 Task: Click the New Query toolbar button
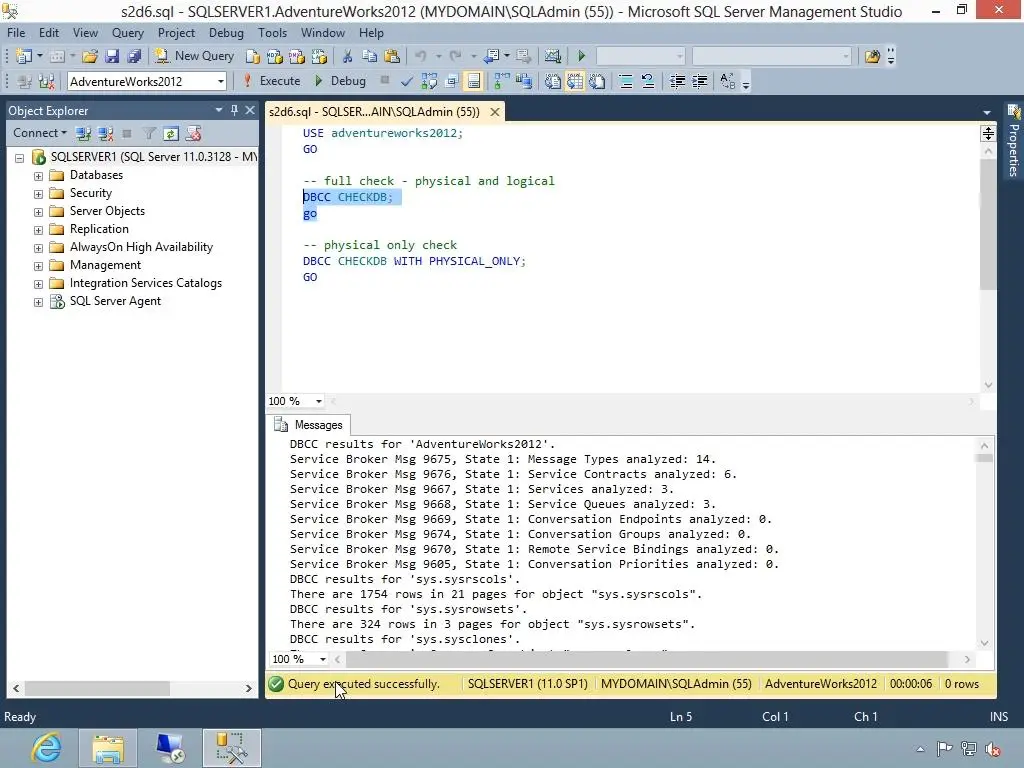(195, 56)
